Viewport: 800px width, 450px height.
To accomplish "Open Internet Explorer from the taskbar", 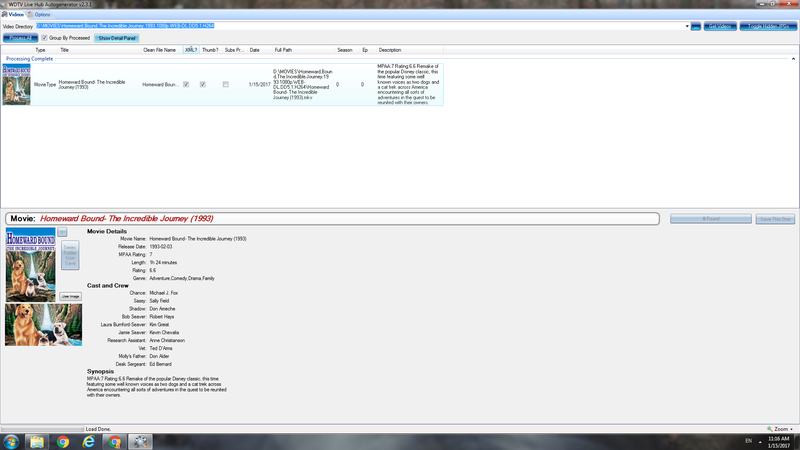I will (89, 442).
